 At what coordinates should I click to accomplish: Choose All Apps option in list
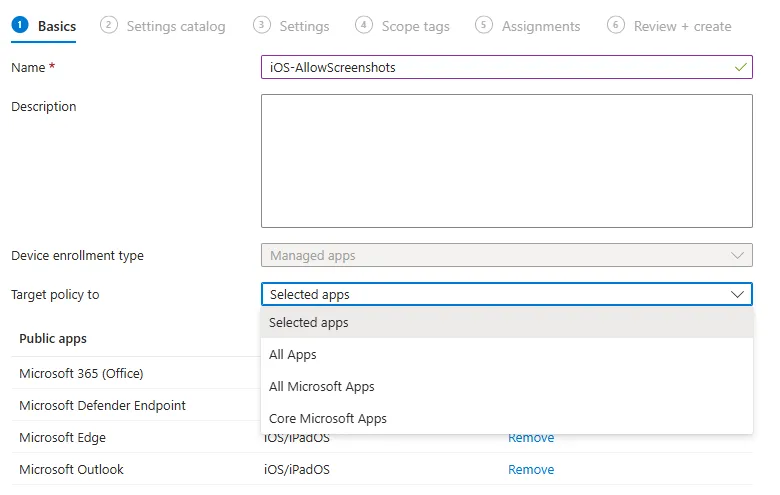point(506,354)
